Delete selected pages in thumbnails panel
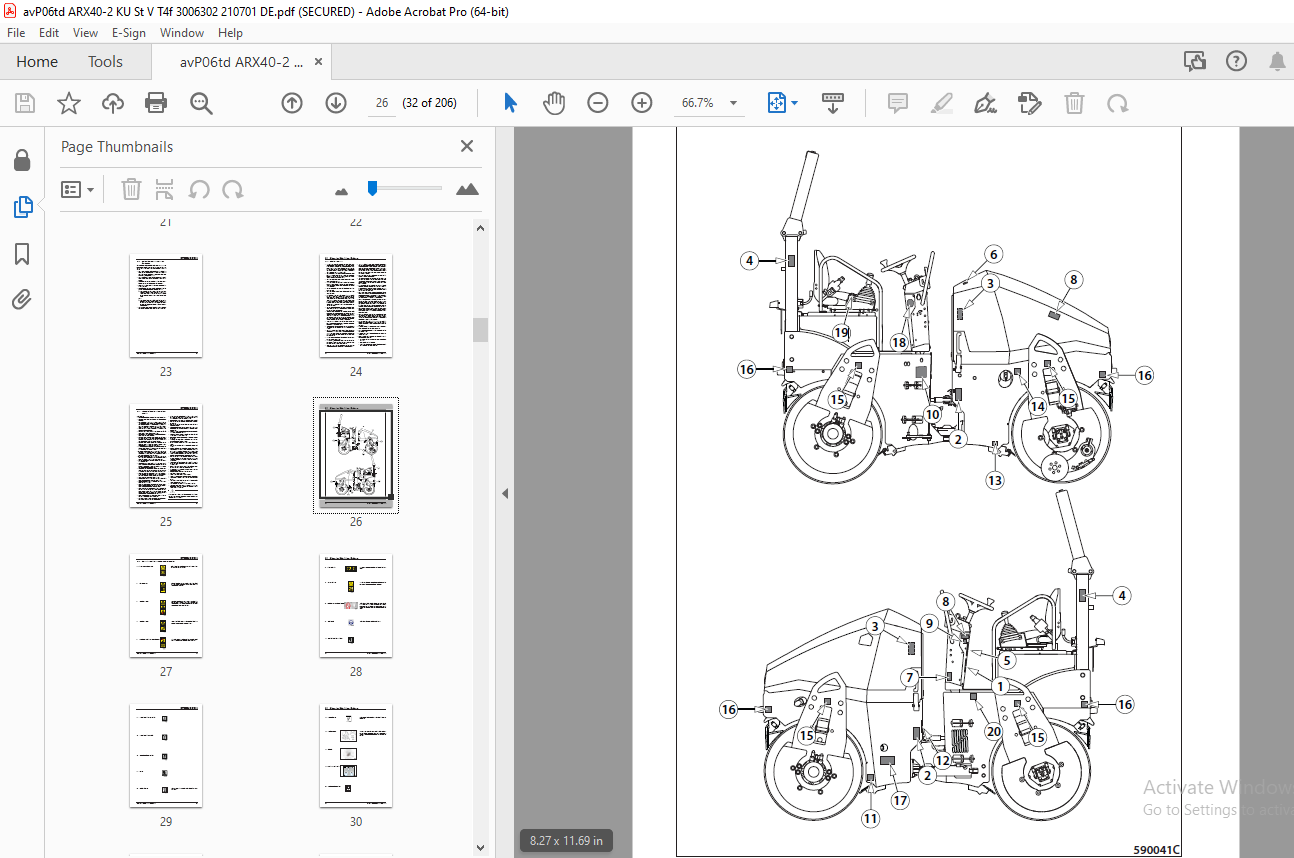Image resolution: width=1294 pixels, height=858 pixels. pos(131,189)
